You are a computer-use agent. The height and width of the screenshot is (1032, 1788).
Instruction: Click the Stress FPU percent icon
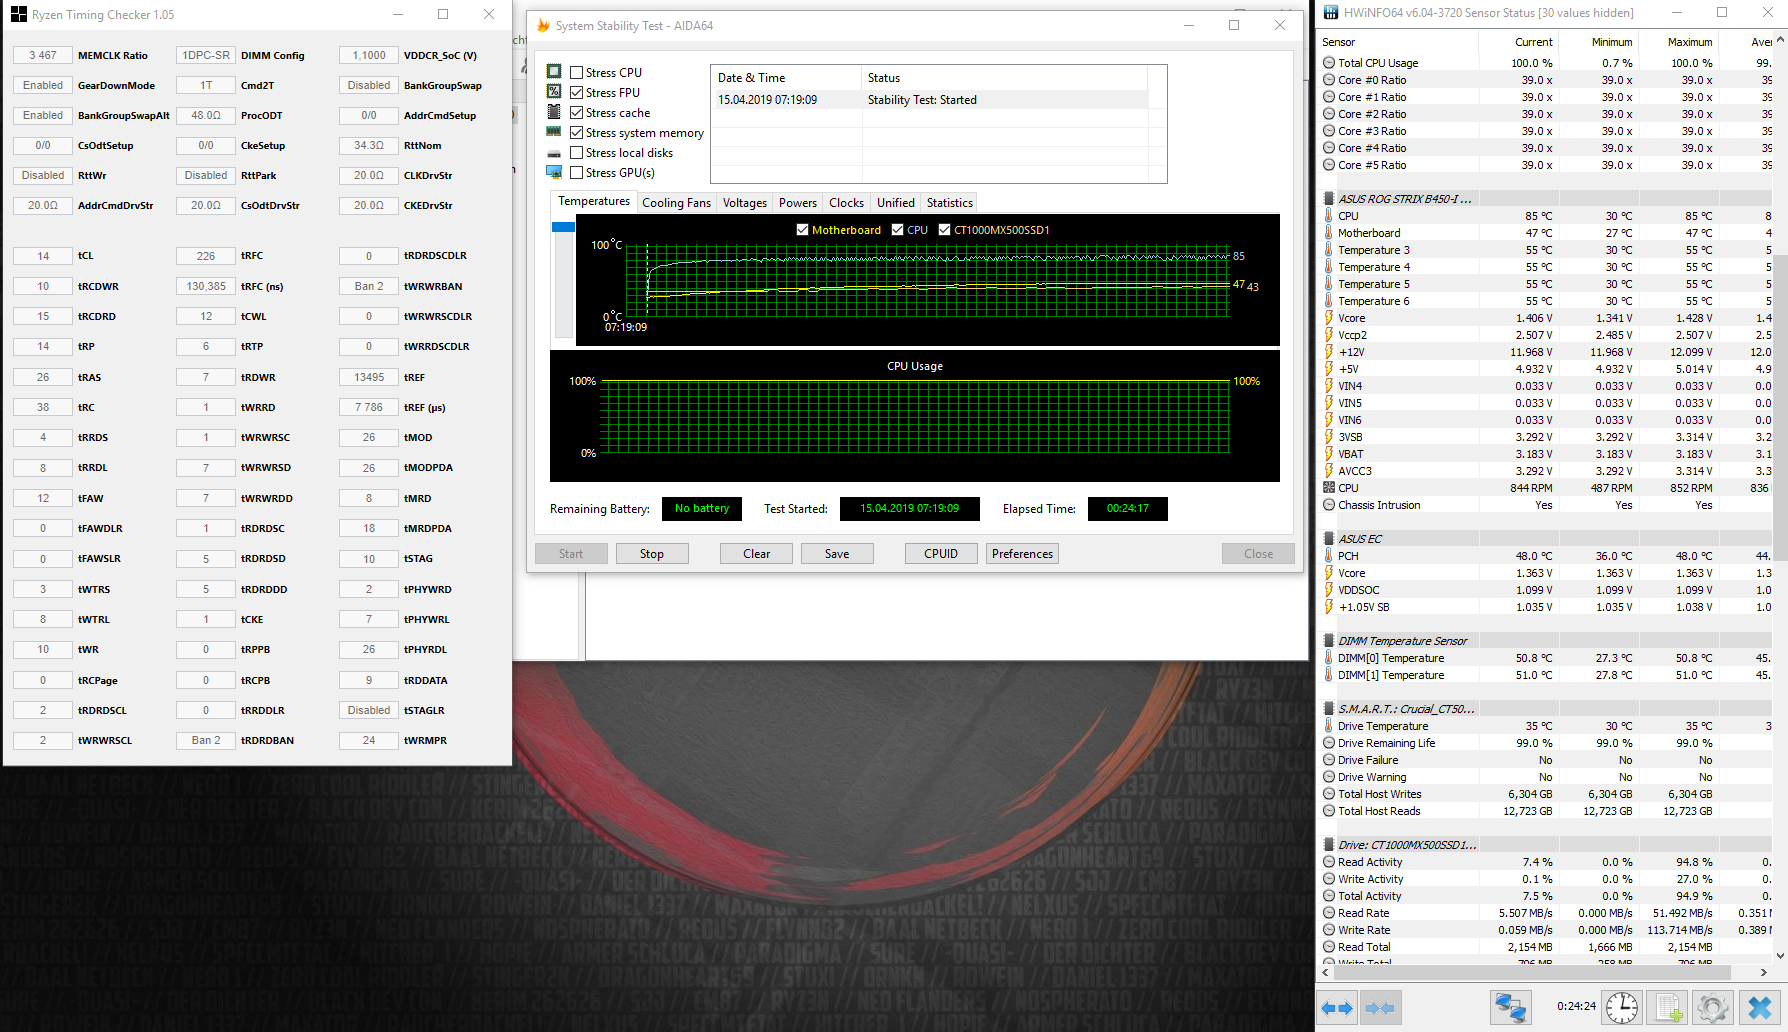tap(554, 92)
